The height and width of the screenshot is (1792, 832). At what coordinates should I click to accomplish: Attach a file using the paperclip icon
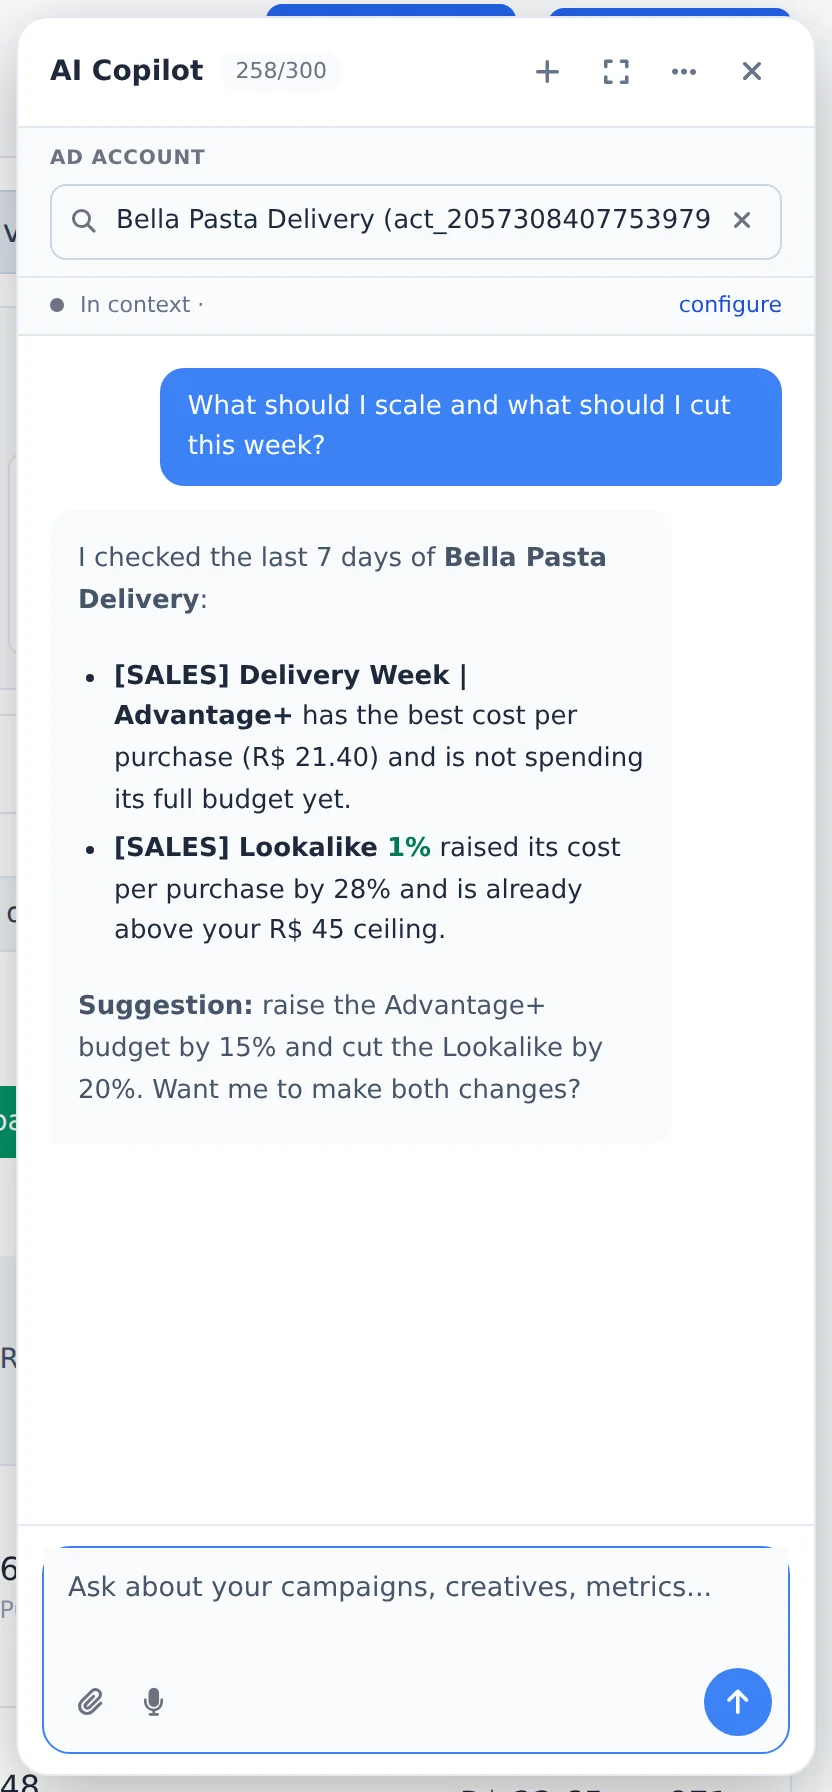point(91,1701)
